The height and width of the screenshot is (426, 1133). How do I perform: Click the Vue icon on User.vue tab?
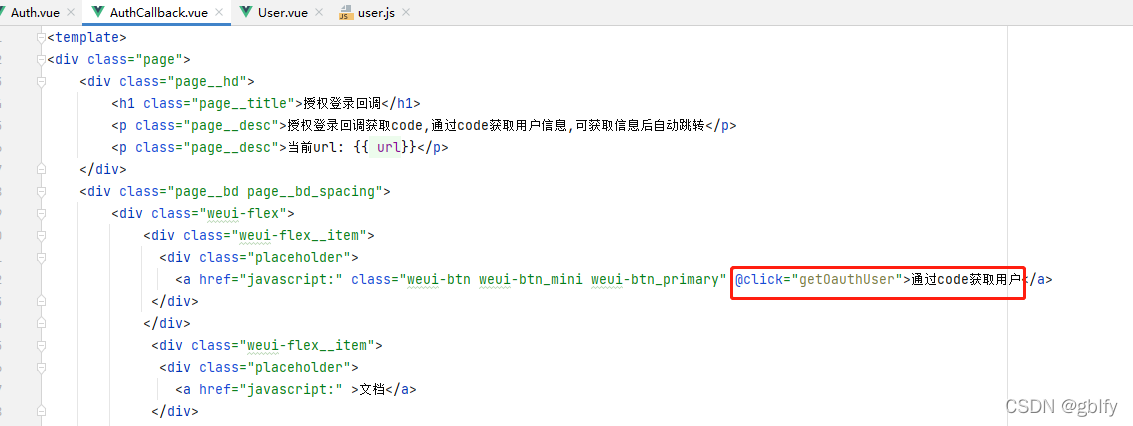pos(246,12)
